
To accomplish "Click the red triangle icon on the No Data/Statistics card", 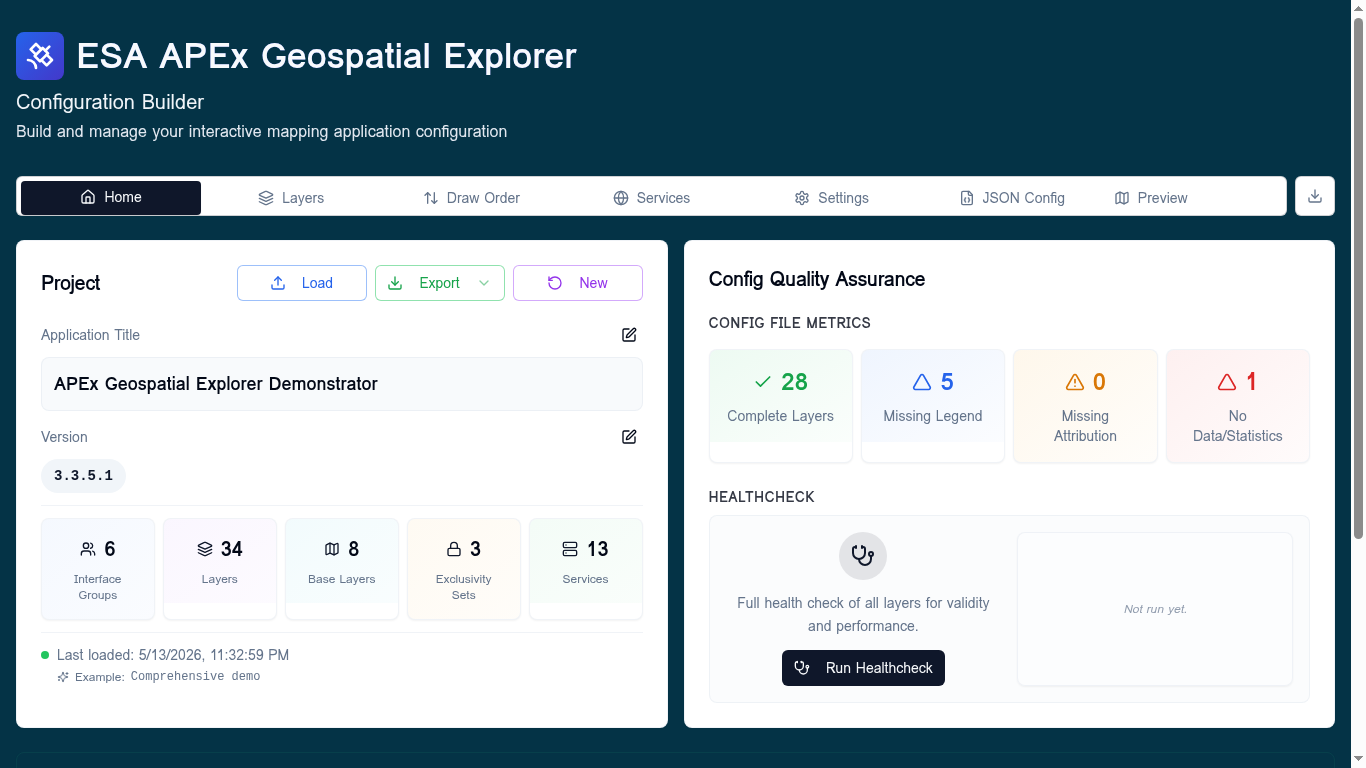I will click(1227, 382).
